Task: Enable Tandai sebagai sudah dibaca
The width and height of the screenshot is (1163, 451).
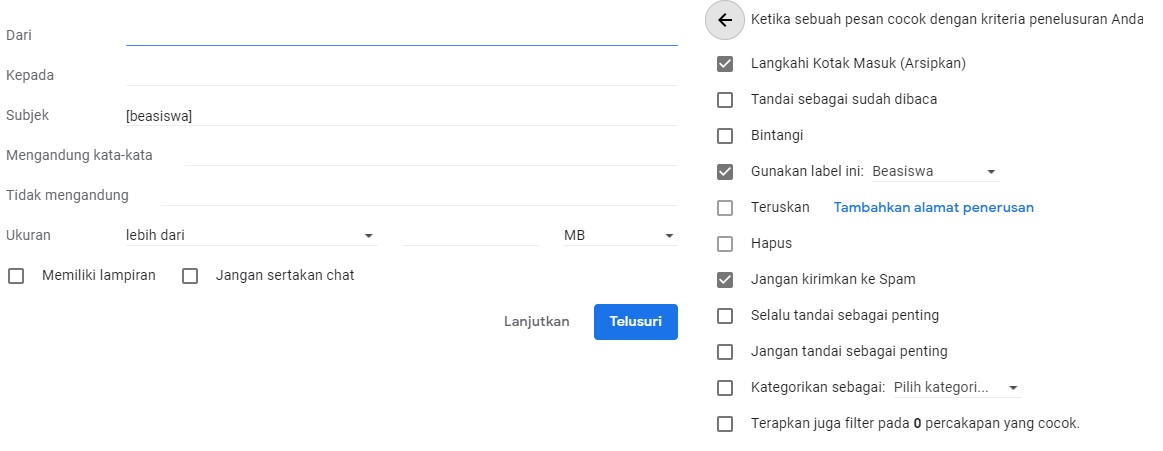Action: click(x=725, y=100)
